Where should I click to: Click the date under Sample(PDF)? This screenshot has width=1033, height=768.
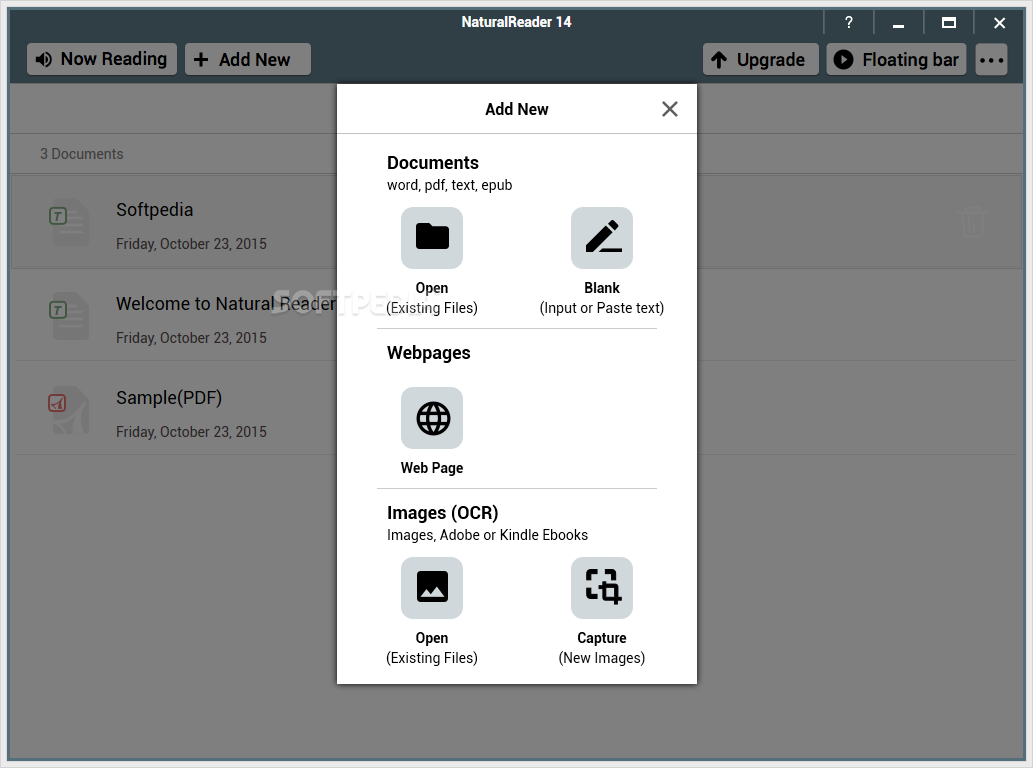191,431
